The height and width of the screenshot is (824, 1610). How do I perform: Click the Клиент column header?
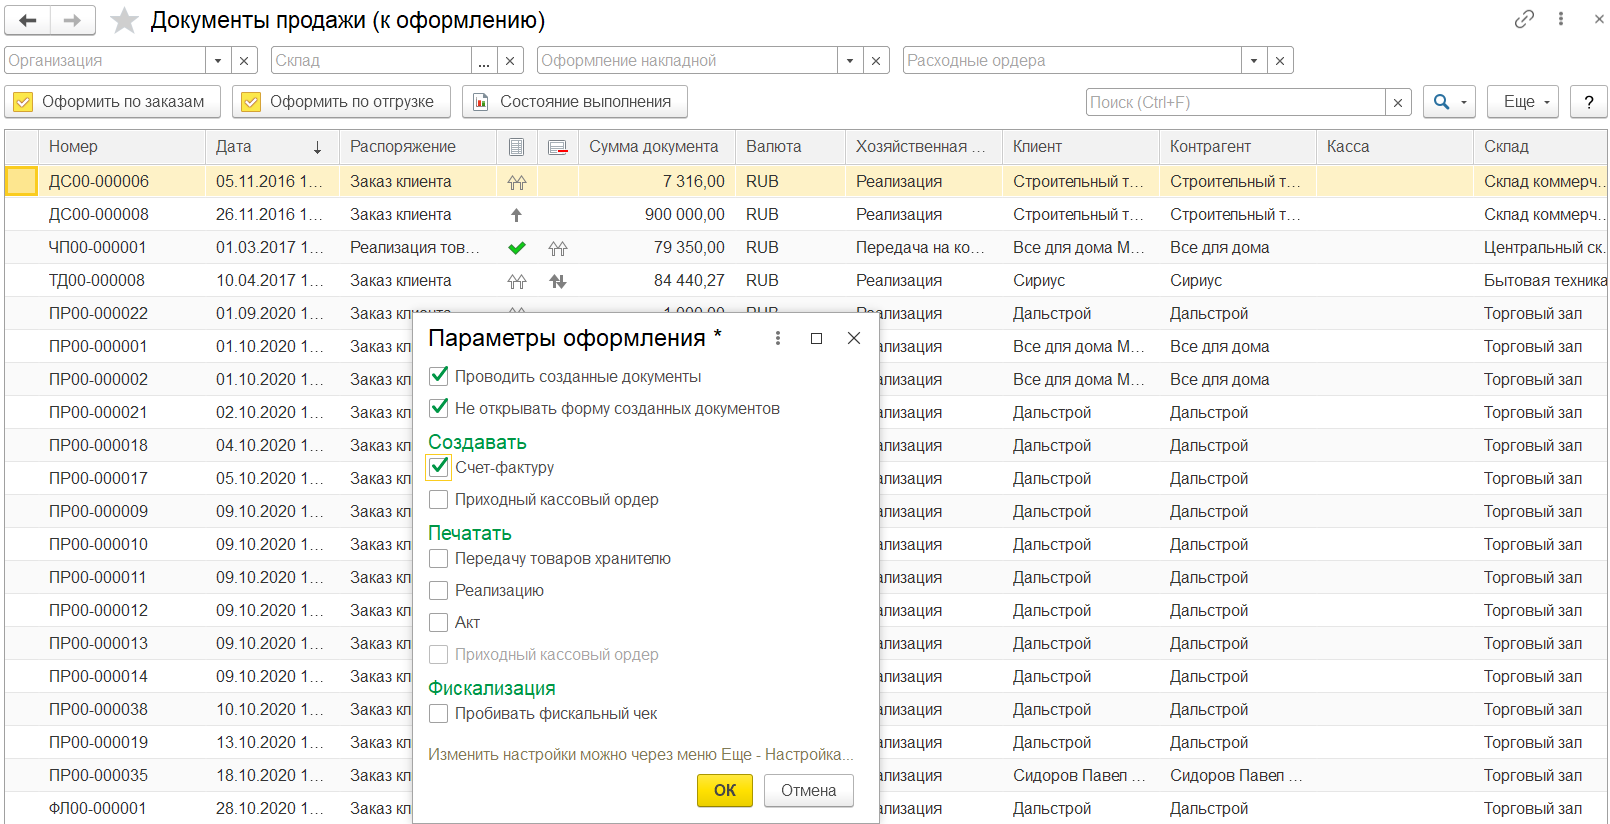click(x=1080, y=147)
